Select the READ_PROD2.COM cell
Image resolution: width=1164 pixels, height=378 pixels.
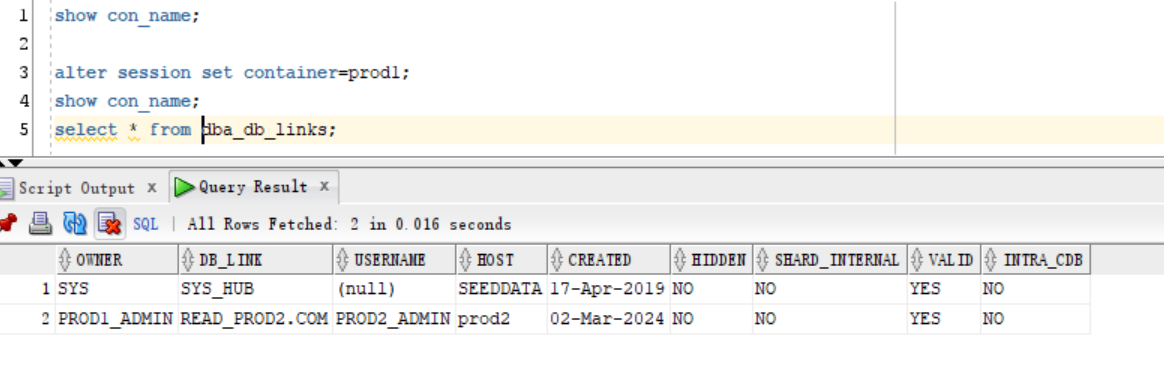pyautogui.click(x=256, y=319)
